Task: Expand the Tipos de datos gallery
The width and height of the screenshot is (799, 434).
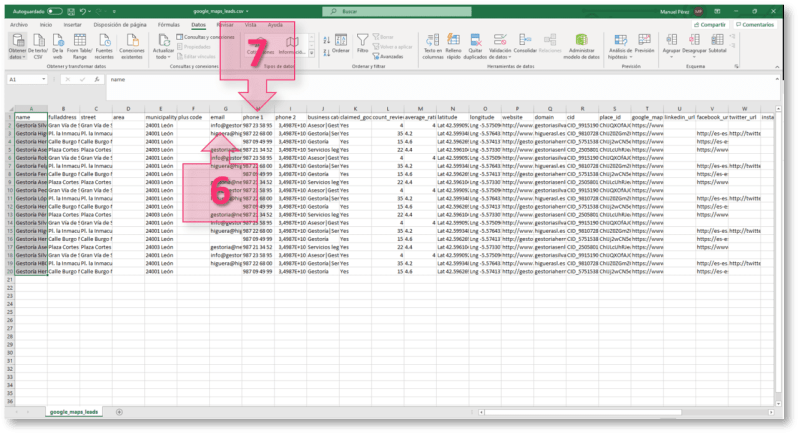Action: click(x=311, y=53)
